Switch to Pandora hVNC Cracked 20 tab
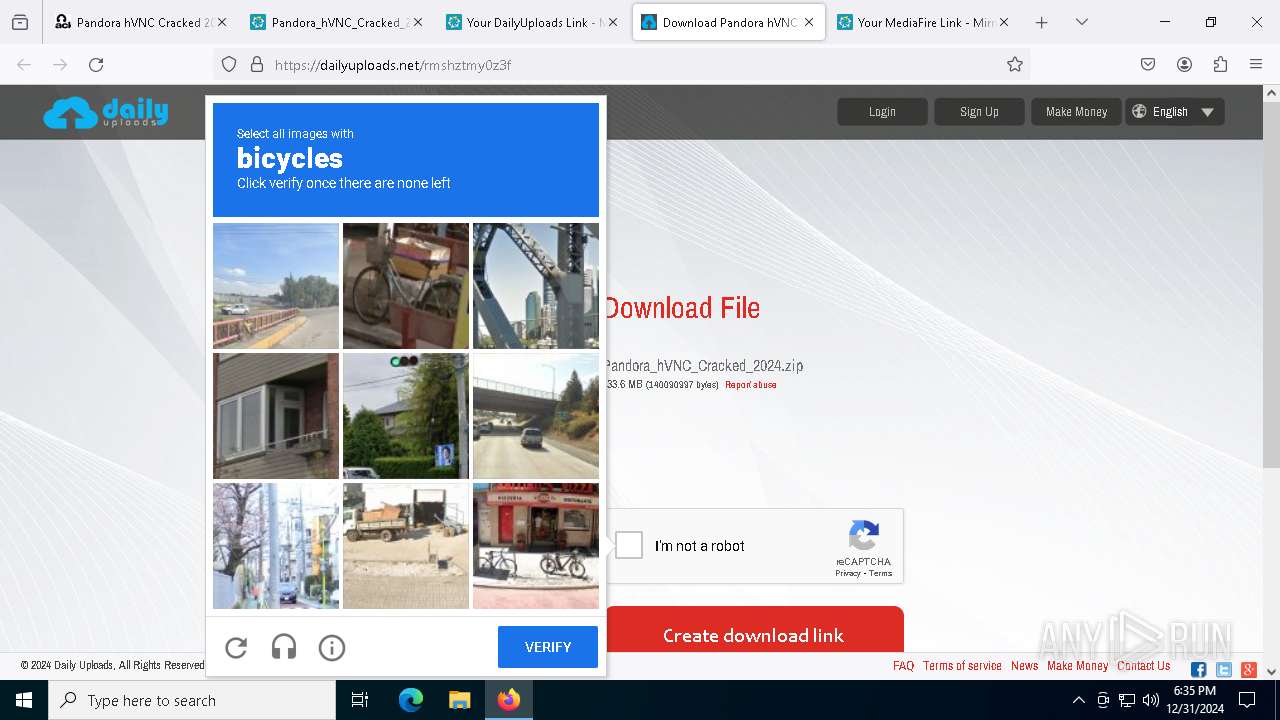The image size is (1280, 720). click(x=138, y=22)
